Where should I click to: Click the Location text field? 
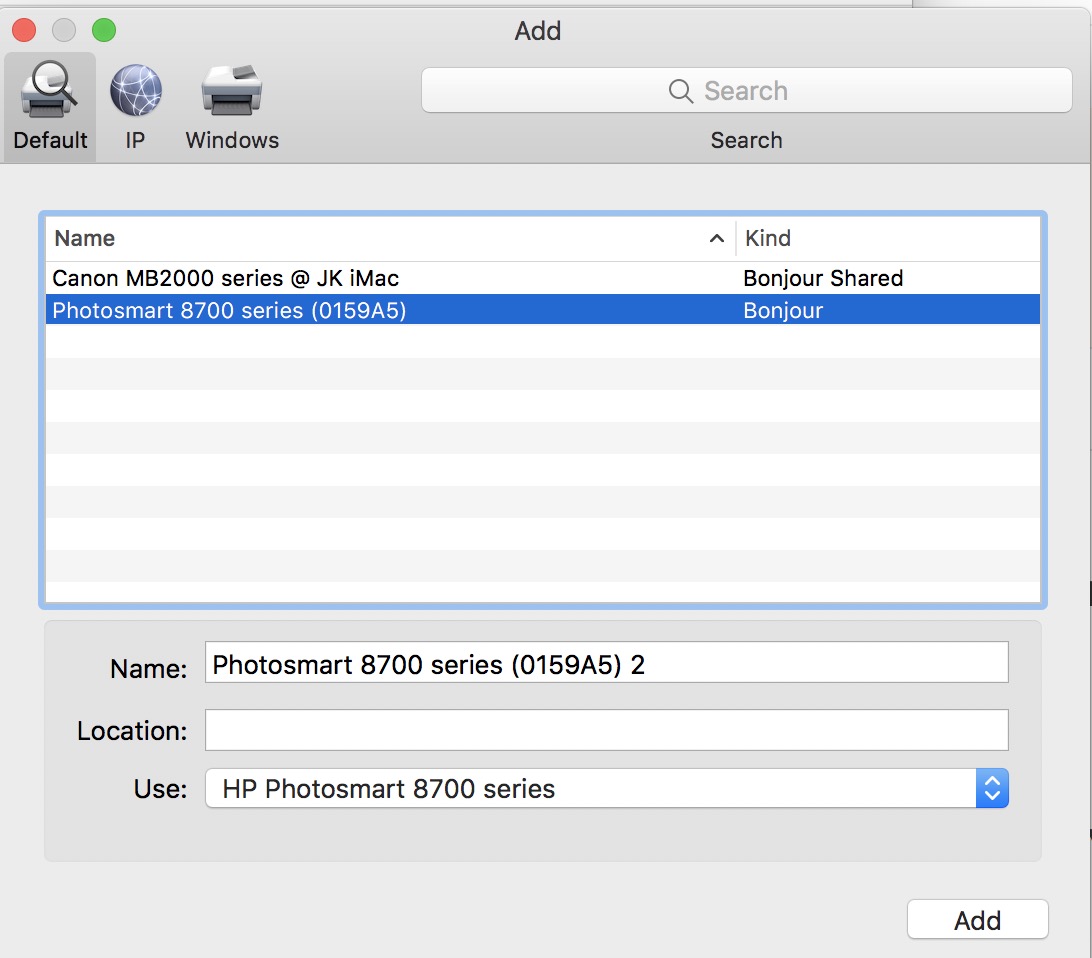click(x=606, y=730)
